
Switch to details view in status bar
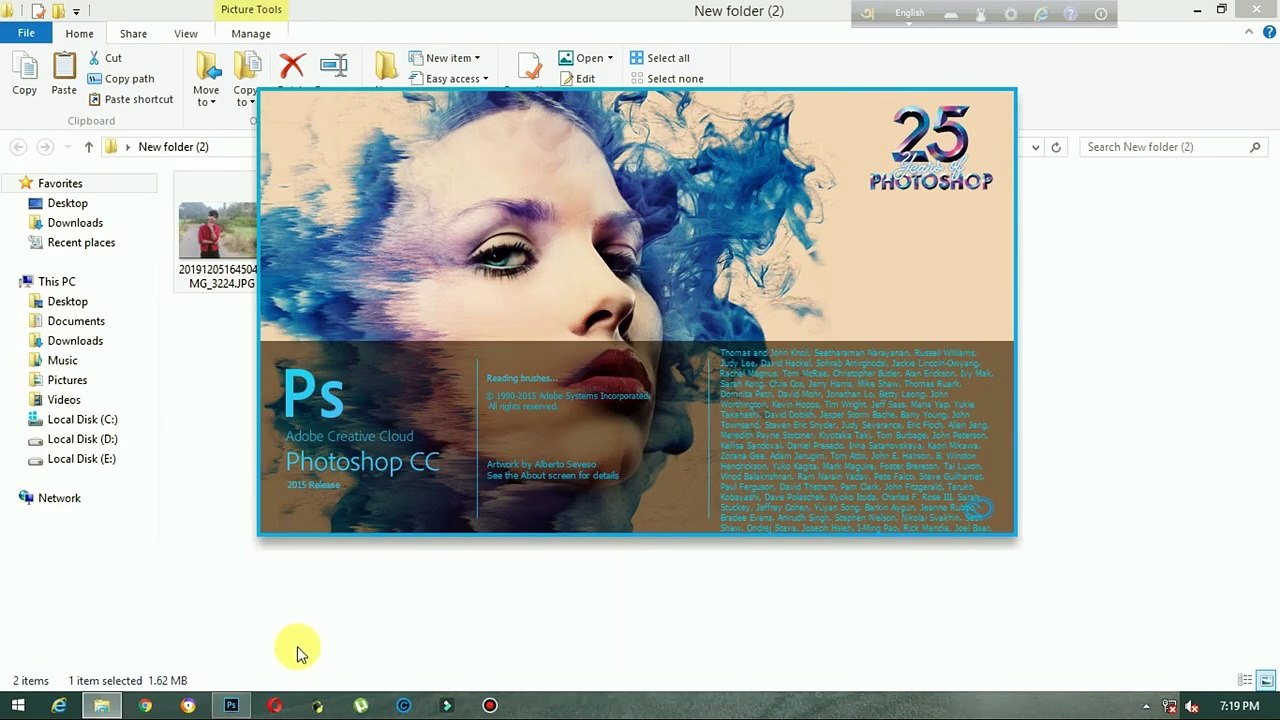pos(1245,681)
